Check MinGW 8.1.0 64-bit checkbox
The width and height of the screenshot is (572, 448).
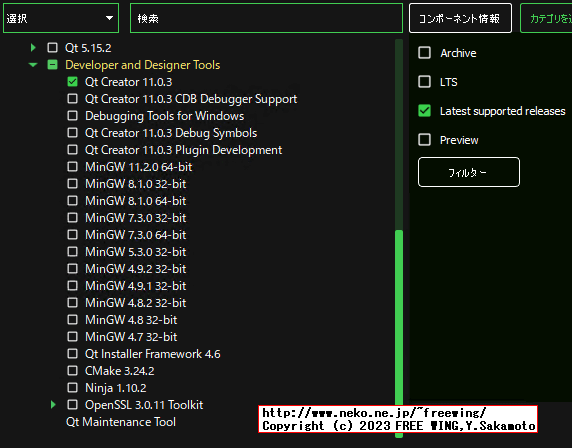pyautogui.click(x=73, y=201)
